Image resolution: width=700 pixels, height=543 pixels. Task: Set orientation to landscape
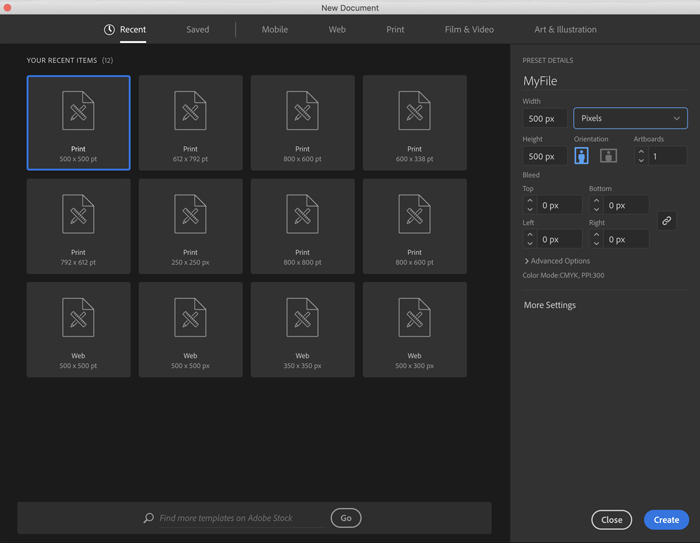tap(608, 156)
